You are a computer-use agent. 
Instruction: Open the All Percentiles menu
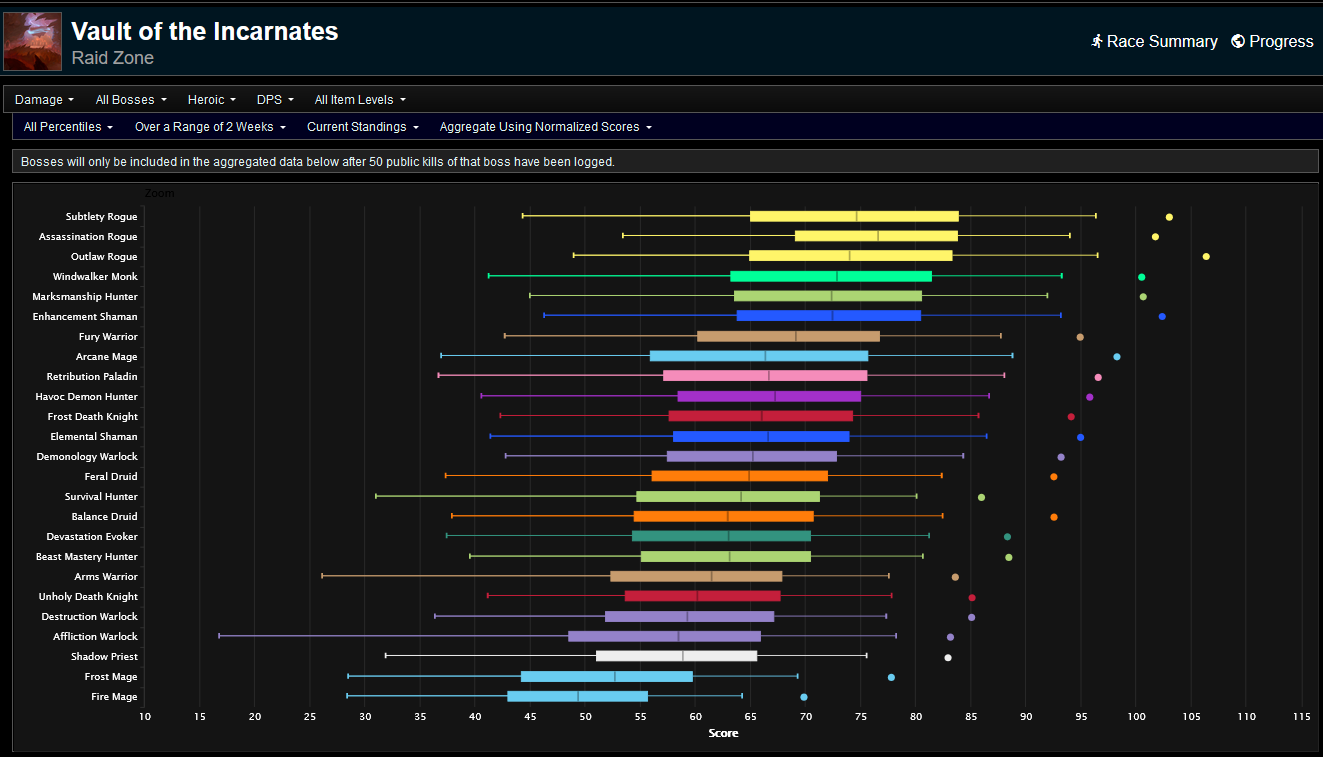coord(68,127)
